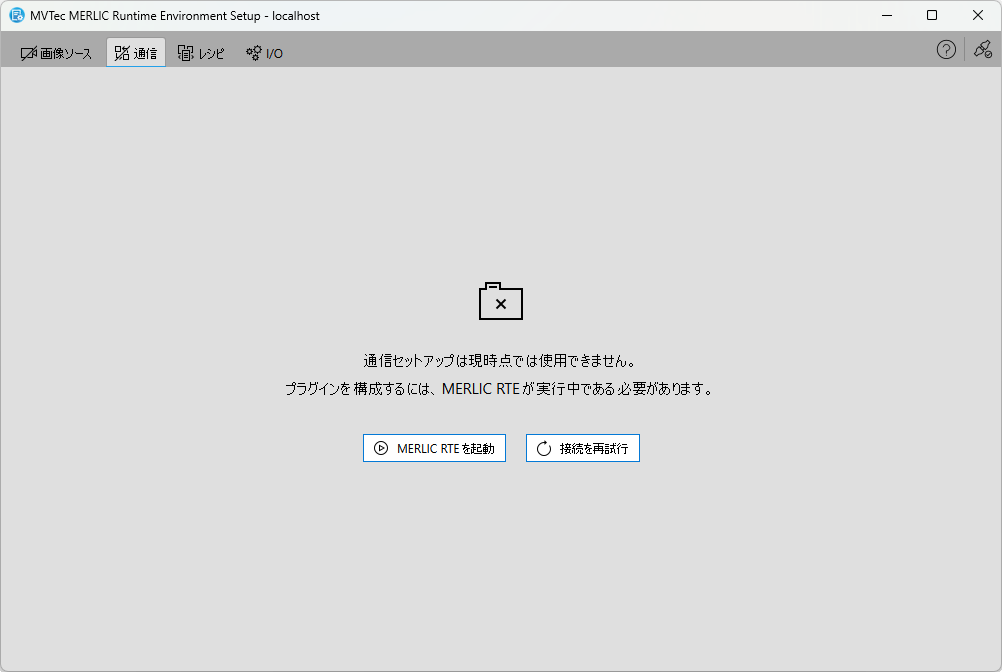This screenshot has width=1002, height=672.
Task: Click the recipe icon beside レシピ
Action: [185, 53]
